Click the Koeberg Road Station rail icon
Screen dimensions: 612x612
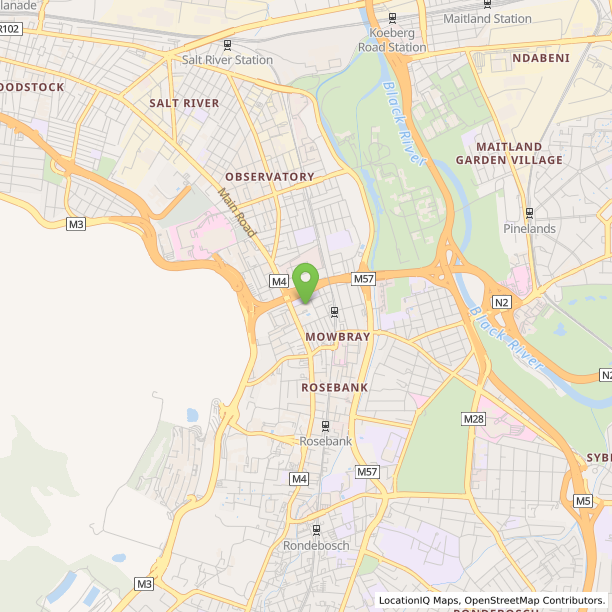coord(393,18)
